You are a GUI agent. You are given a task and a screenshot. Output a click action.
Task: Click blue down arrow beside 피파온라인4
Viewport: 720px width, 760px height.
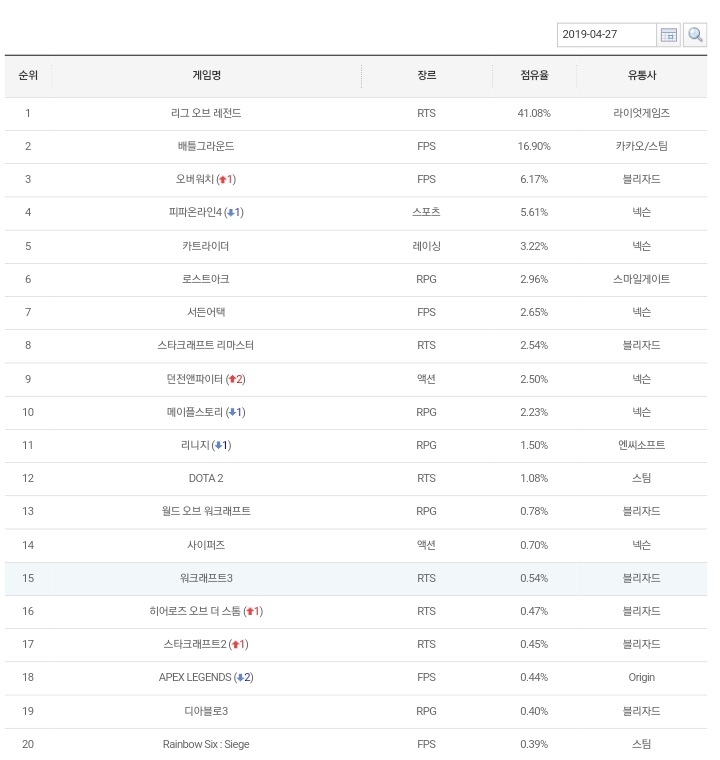[x=231, y=213]
